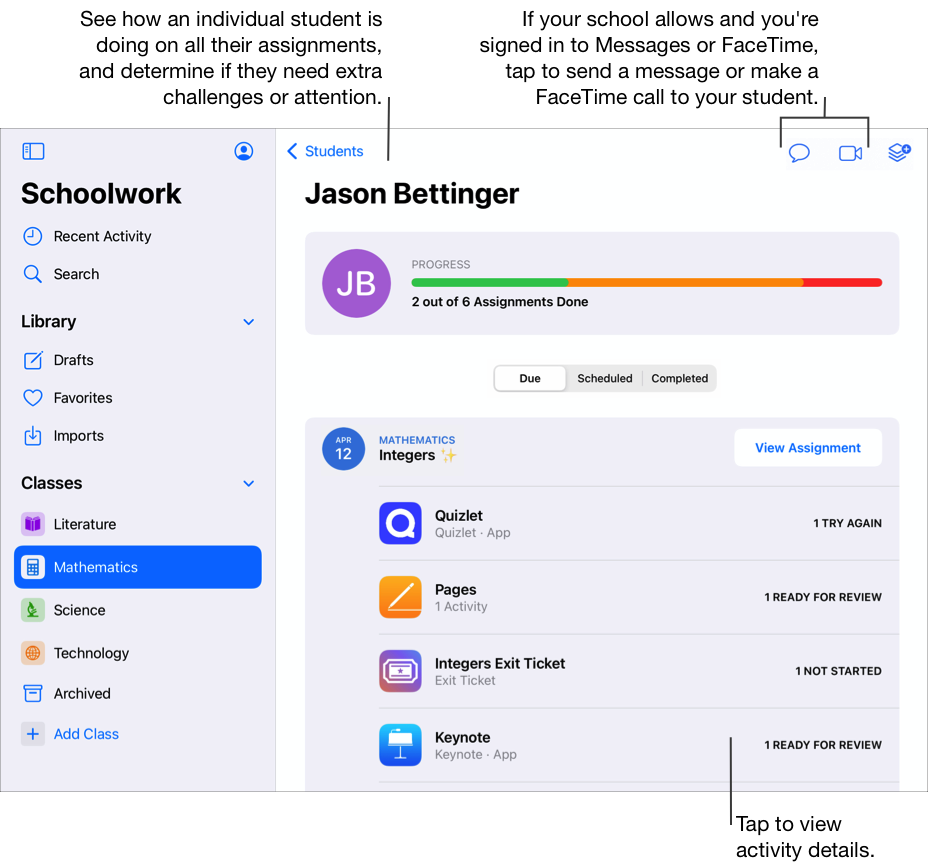Collapse the Library section chevron

pos(248,322)
